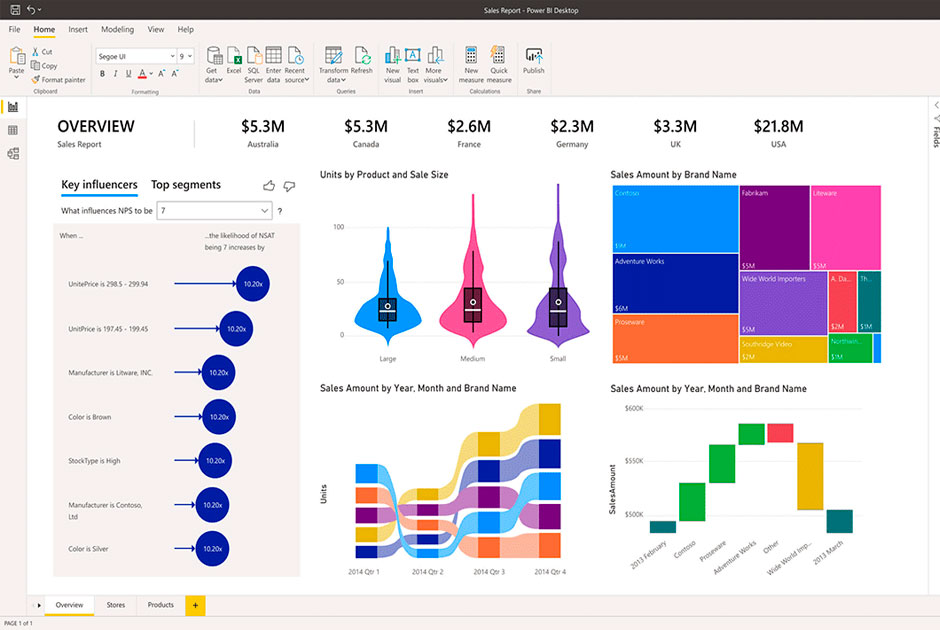
Task: Click the Contoso tile in treemap
Action: coord(676,219)
